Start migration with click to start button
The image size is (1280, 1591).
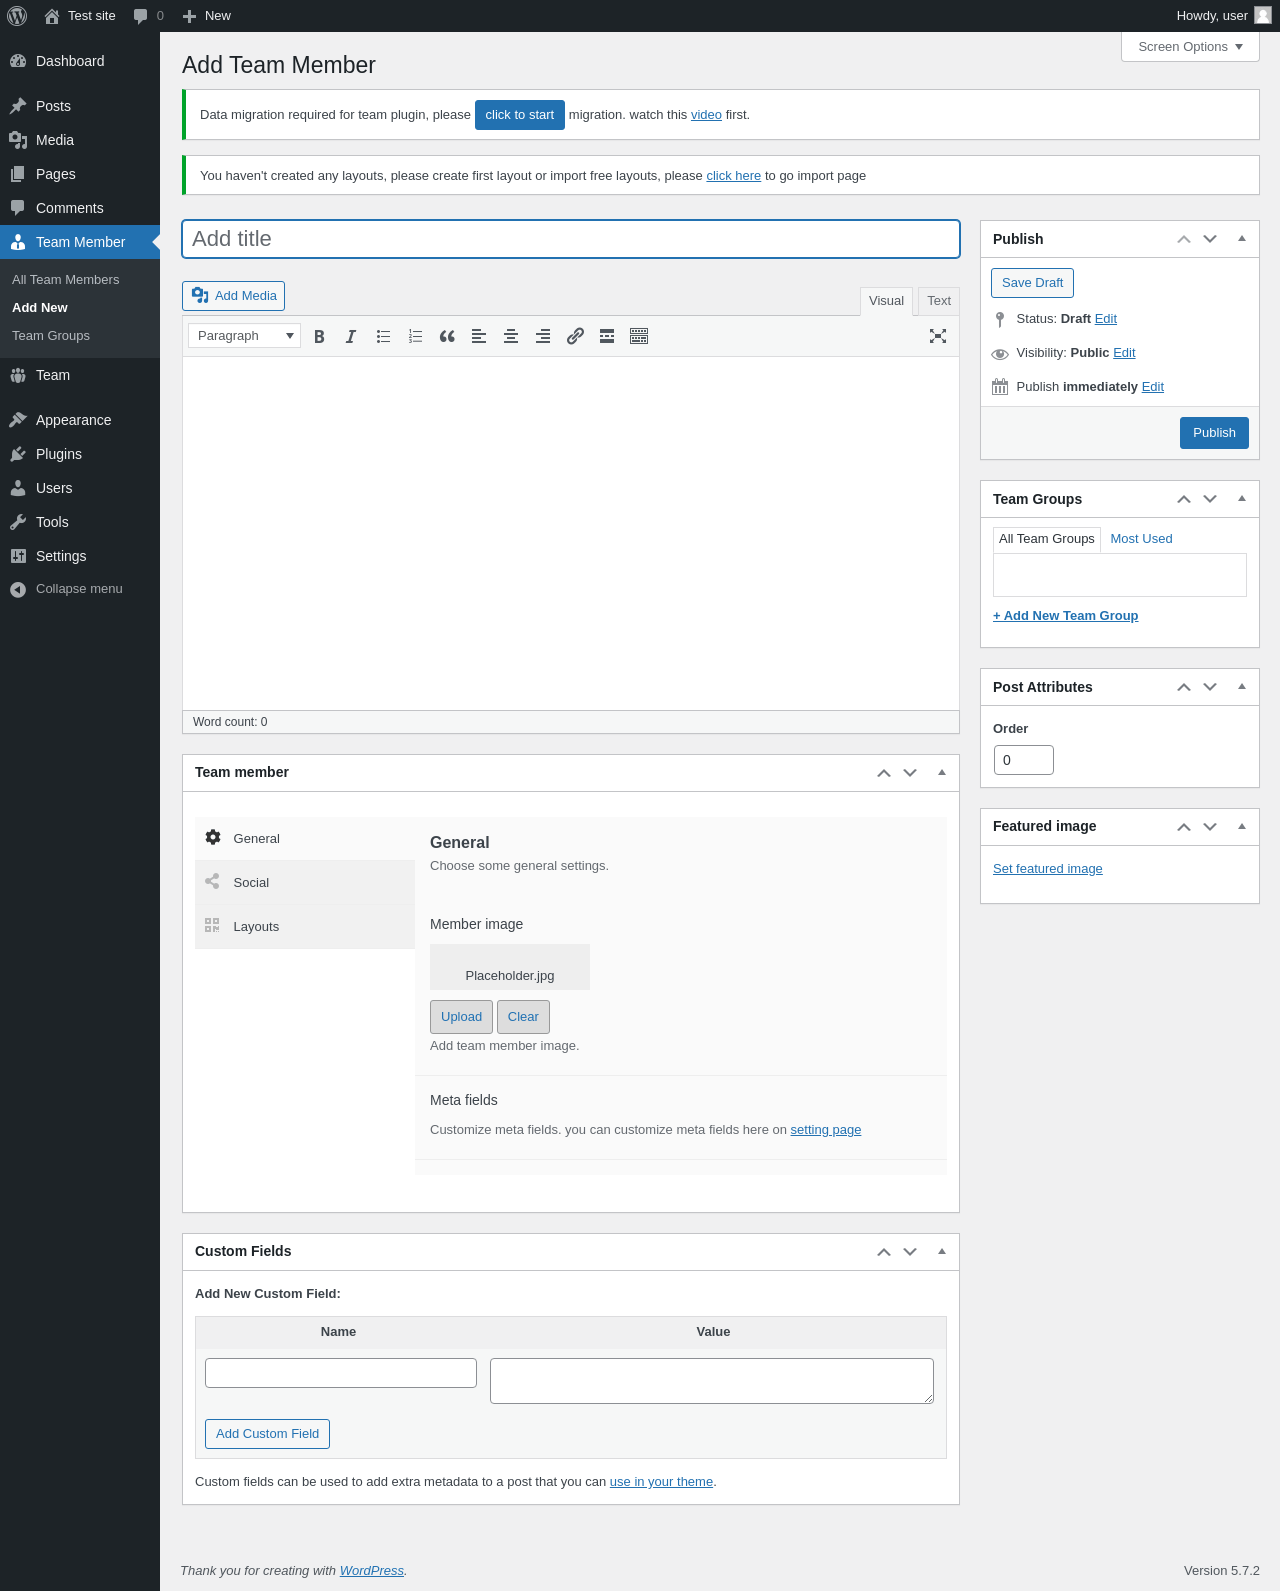[x=520, y=115]
